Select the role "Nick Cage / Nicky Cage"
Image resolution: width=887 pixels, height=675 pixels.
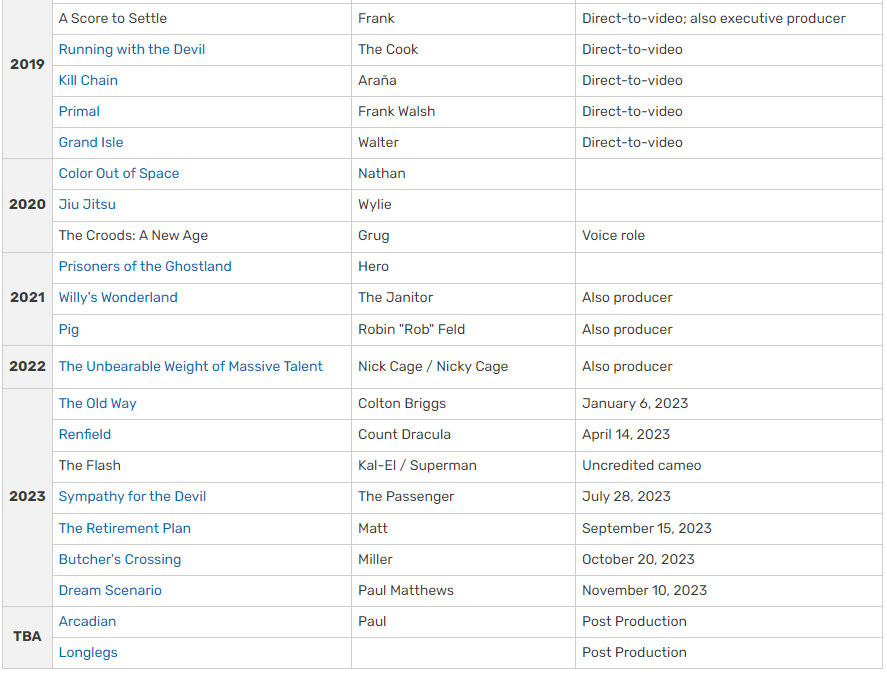(x=433, y=367)
